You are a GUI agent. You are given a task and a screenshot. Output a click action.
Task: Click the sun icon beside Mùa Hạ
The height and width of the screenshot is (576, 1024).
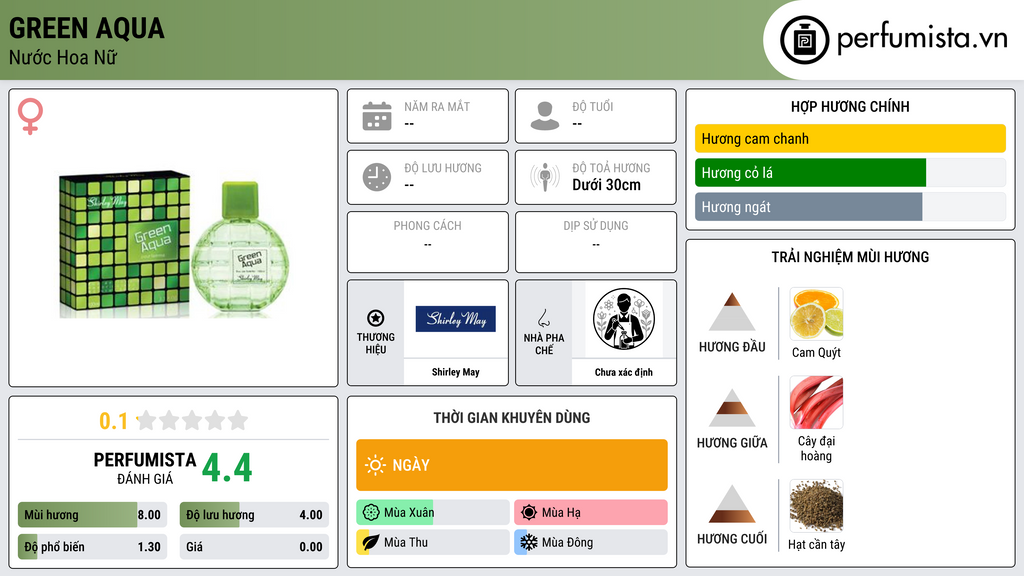click(x=529, y=513)
